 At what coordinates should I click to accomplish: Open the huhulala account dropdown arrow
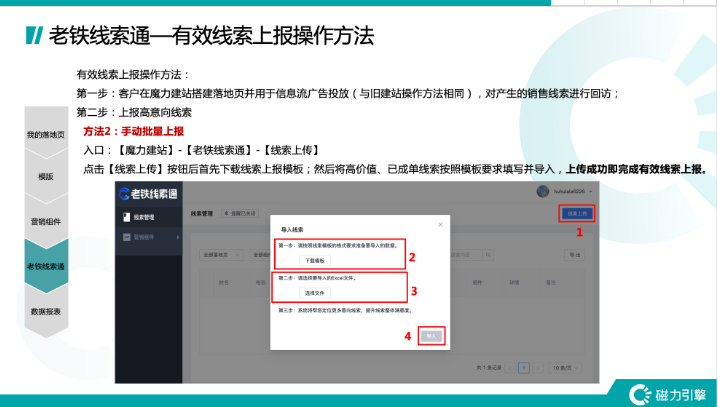591,191
